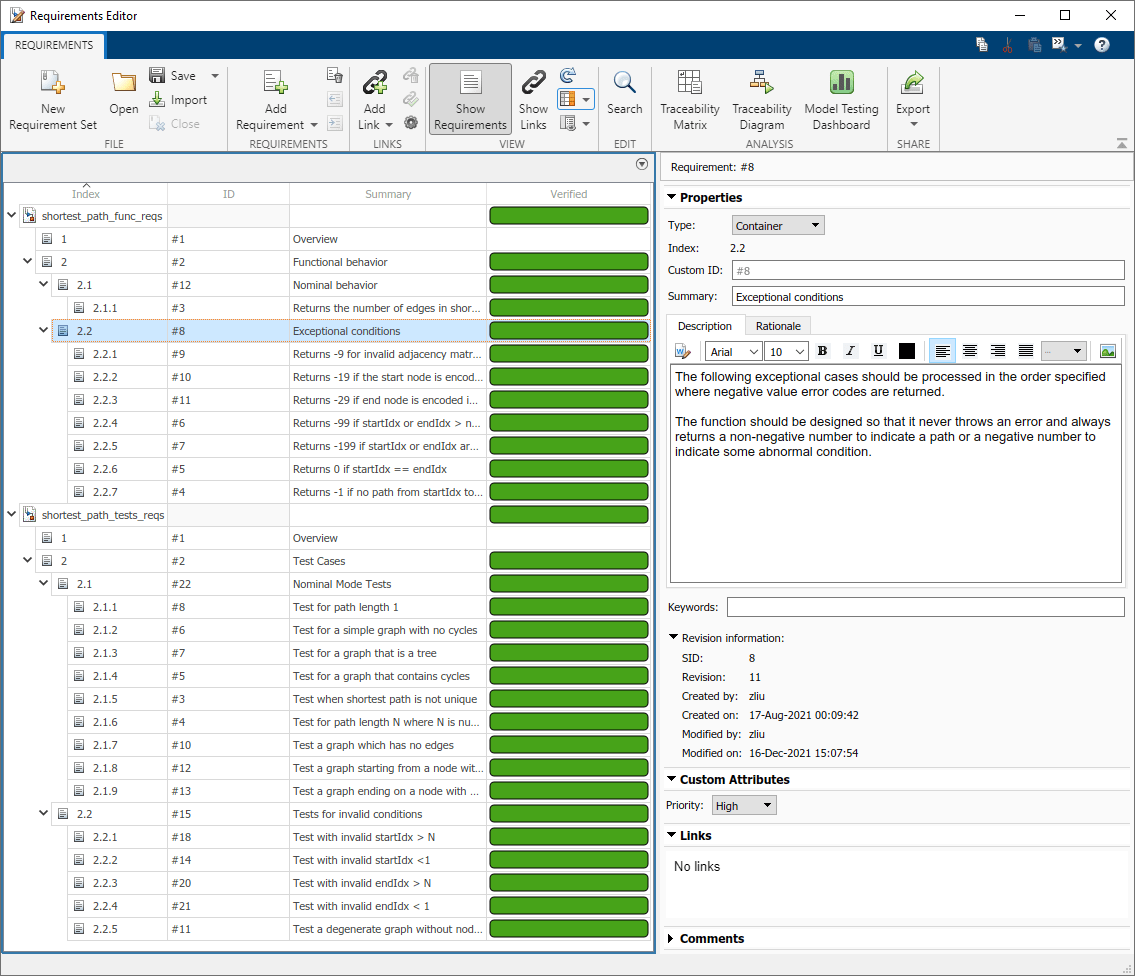
Task: Switch to the Rationale tab
Action: 777,326
